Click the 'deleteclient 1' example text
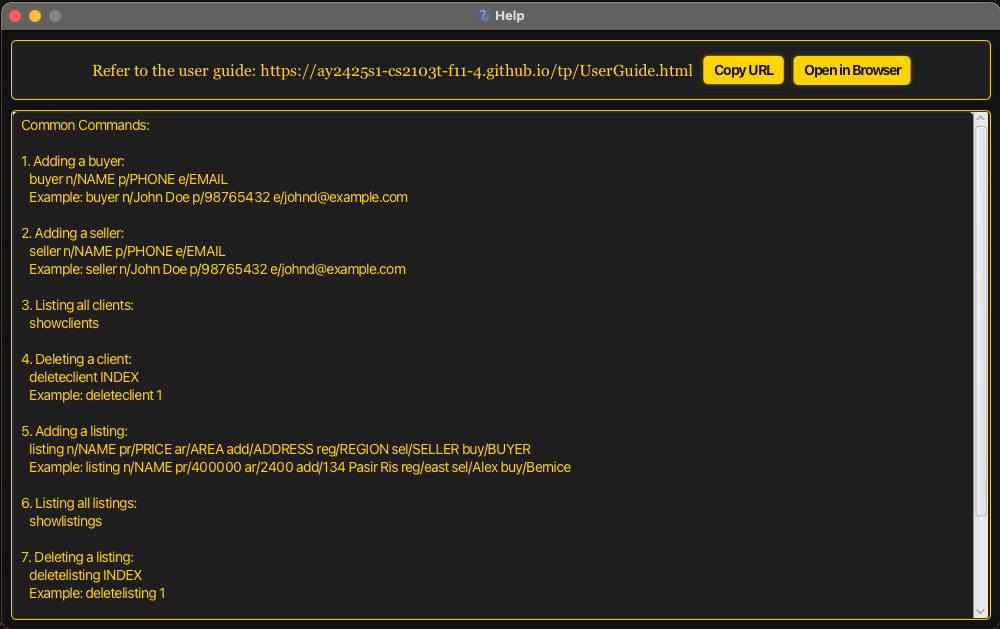Viewport: 1000px width, 629px height. pos(96,395)
